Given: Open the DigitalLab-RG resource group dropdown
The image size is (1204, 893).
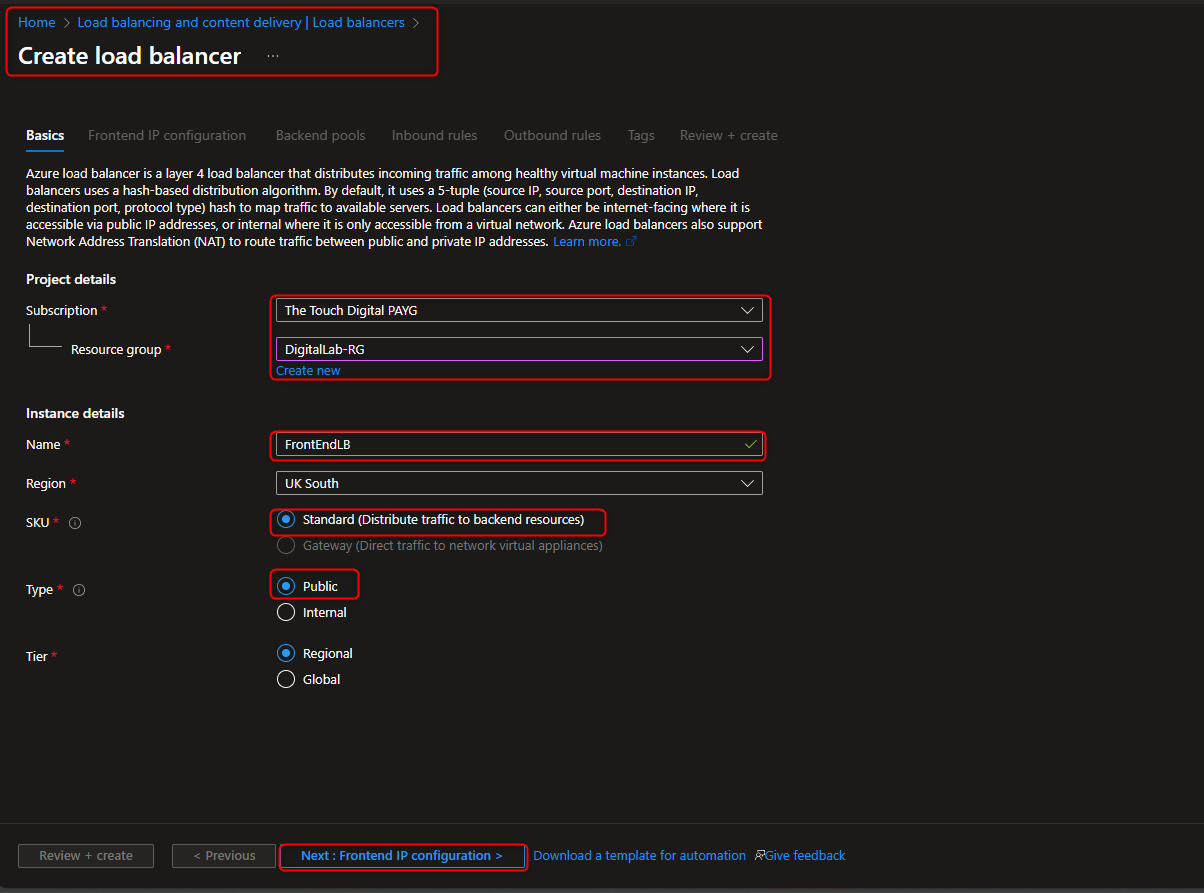Looking at the screenshot, I should 747,348.
